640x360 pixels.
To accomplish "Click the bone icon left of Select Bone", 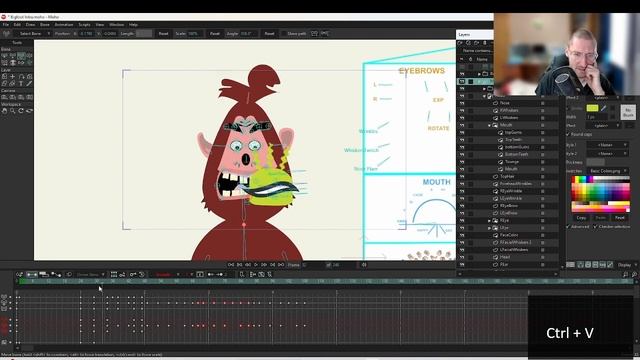I will [6, 33].
